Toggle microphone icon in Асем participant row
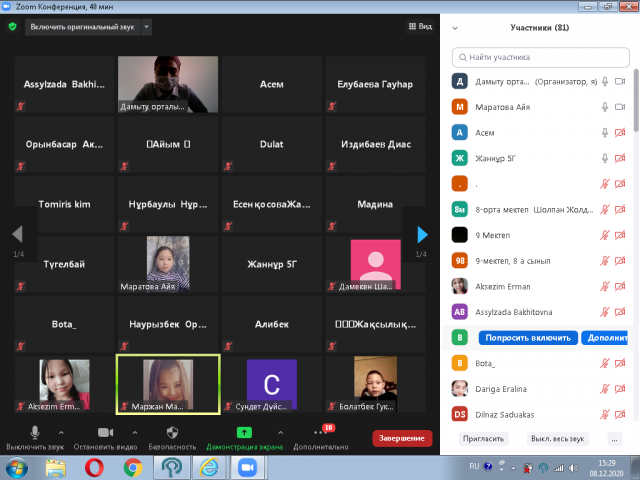Viewport: 640px width, 480px height. (x=605, y=133)
